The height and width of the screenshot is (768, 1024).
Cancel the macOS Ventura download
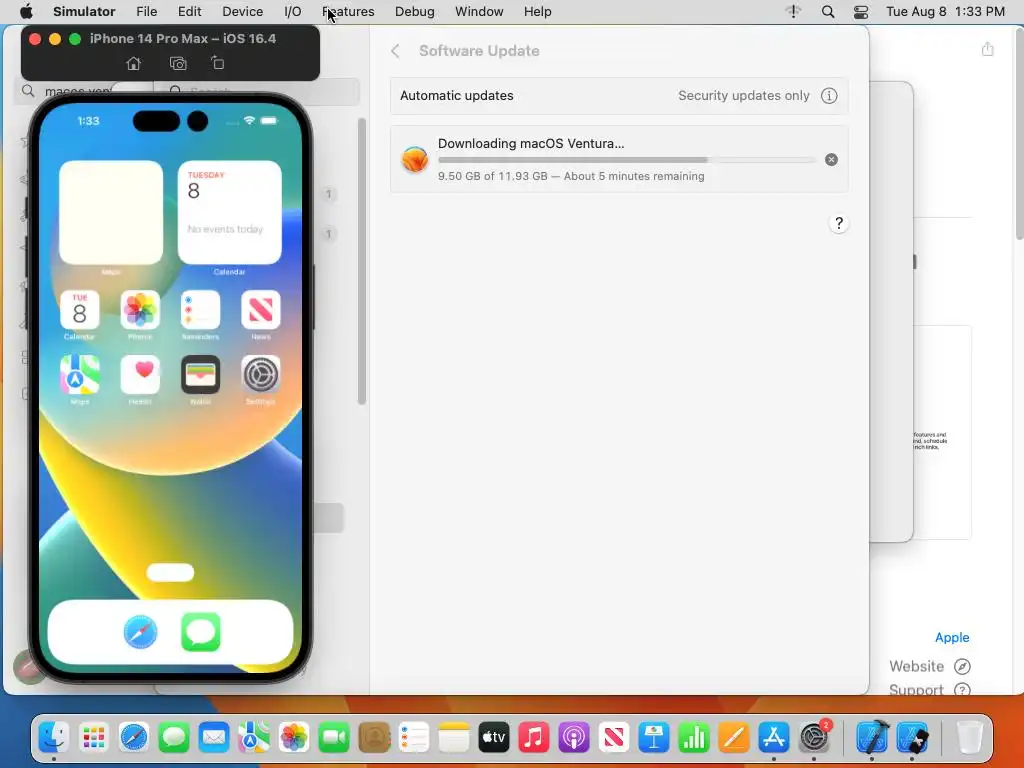tap(831, 159)
